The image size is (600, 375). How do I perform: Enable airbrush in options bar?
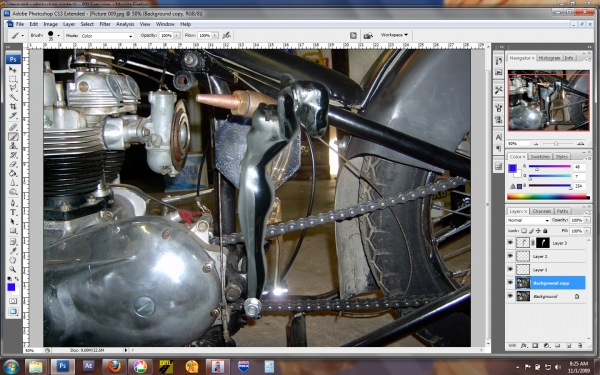point(227,35)
